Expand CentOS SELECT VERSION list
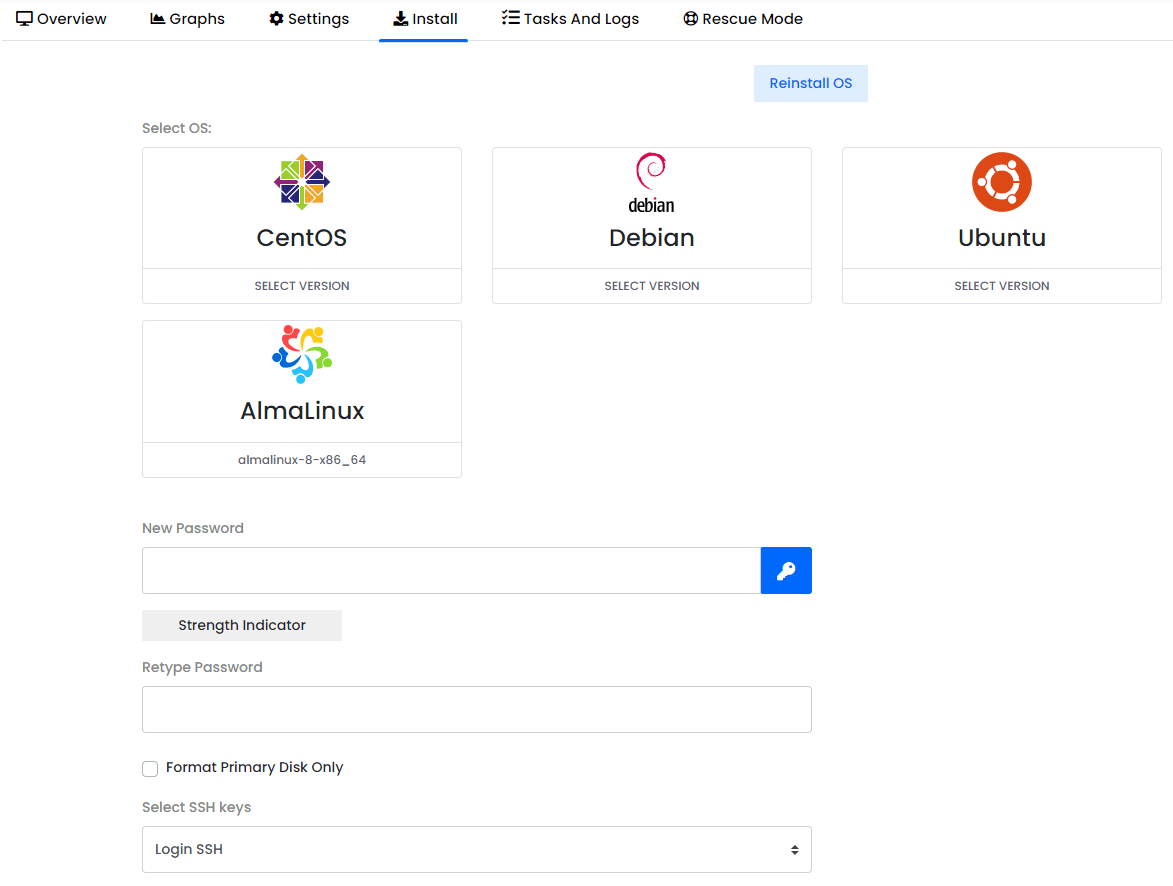The width and height of the screenshot is (1173, 886). [x=301, y=286]
